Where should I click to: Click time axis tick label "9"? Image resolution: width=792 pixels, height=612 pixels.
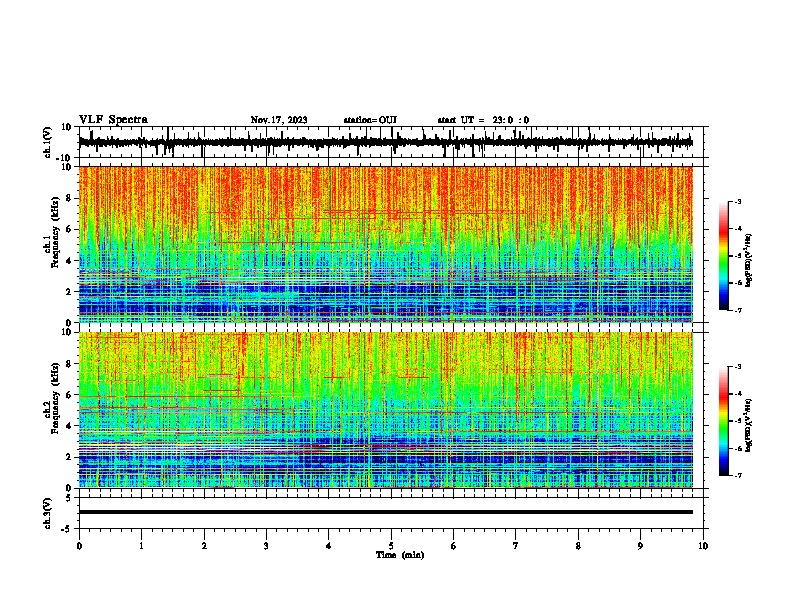(x=640, y=546)
